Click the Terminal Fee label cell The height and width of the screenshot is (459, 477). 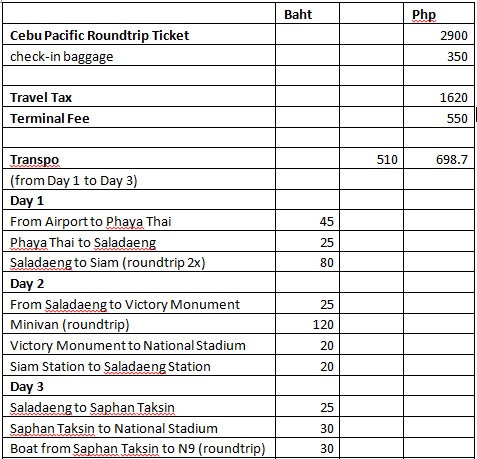coord(139,117)
